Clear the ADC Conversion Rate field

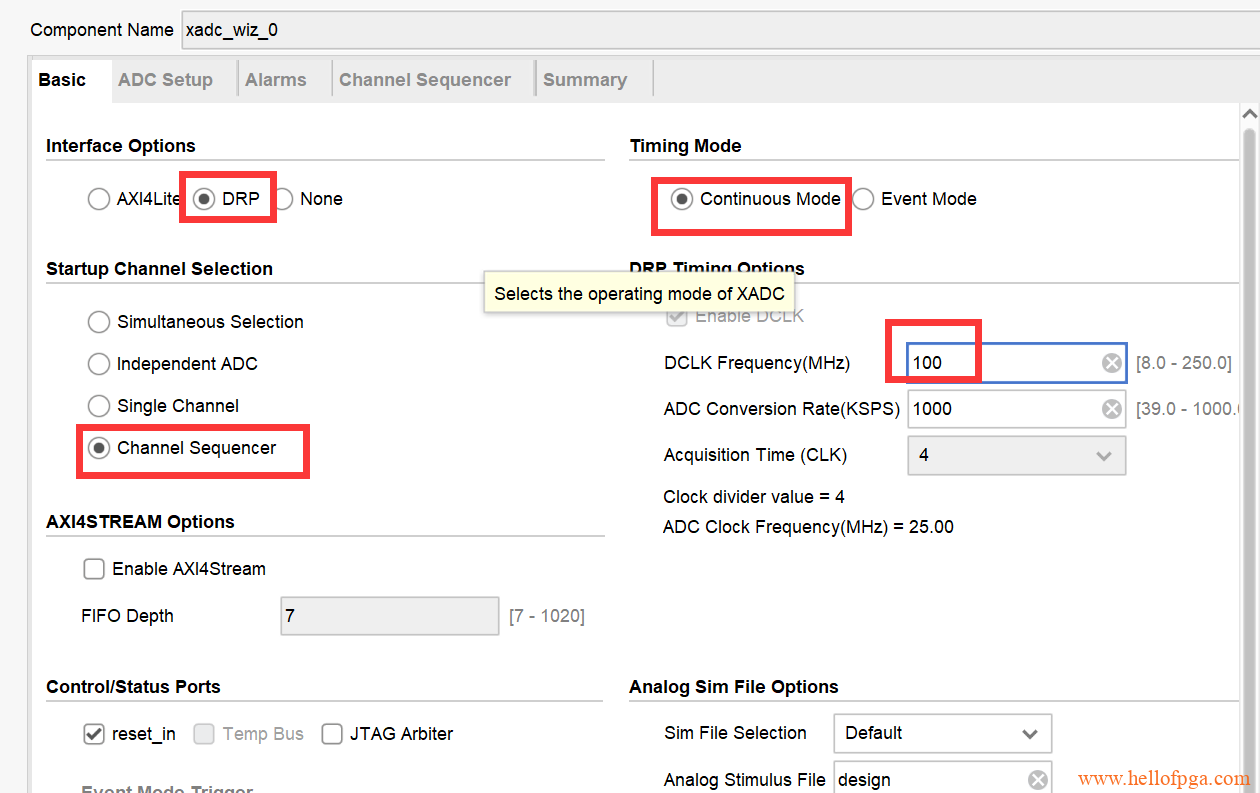pyautogui.click(x=1111, y=409)
